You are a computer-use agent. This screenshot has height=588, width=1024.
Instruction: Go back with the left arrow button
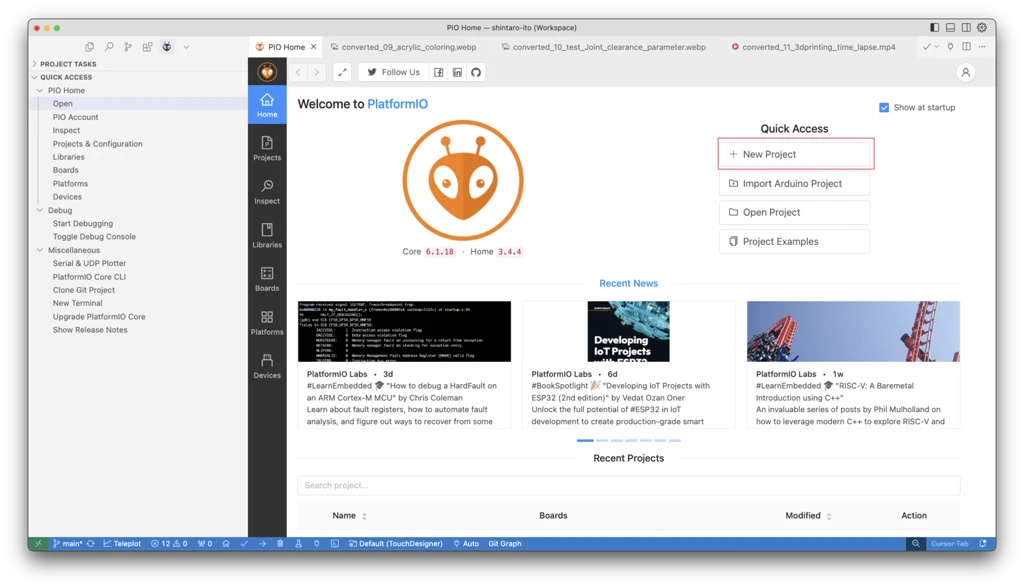(x=298, y=73)
